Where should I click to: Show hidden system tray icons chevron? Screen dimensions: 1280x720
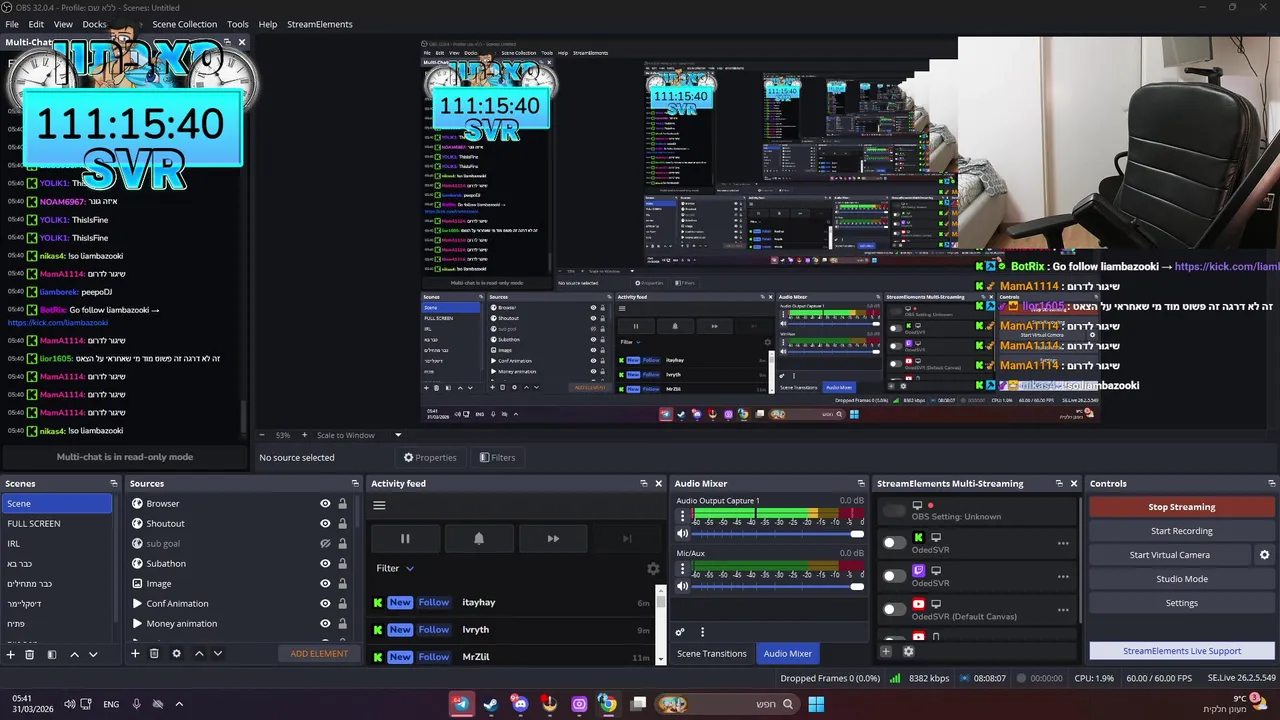(x=179, y=704)
